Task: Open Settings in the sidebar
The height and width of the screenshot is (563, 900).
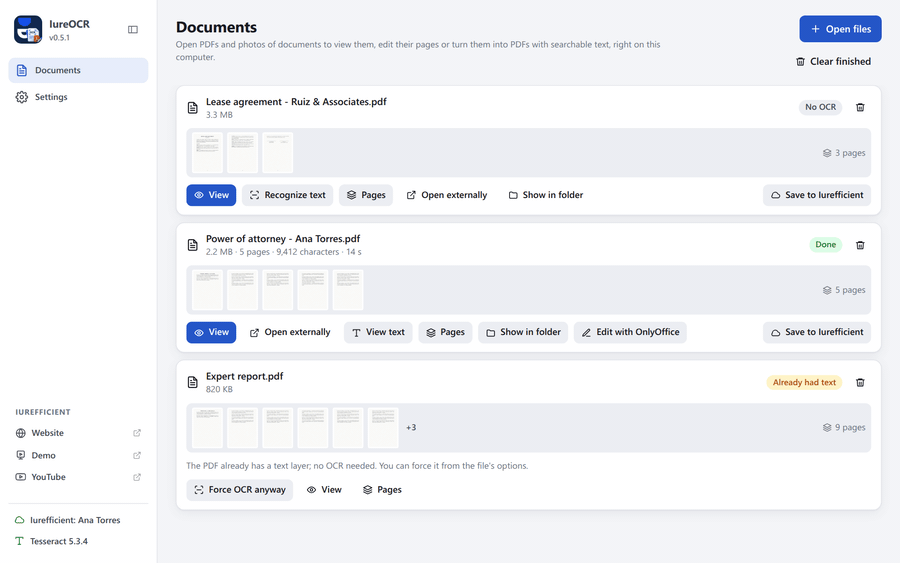Action: (x=78, y=97)
